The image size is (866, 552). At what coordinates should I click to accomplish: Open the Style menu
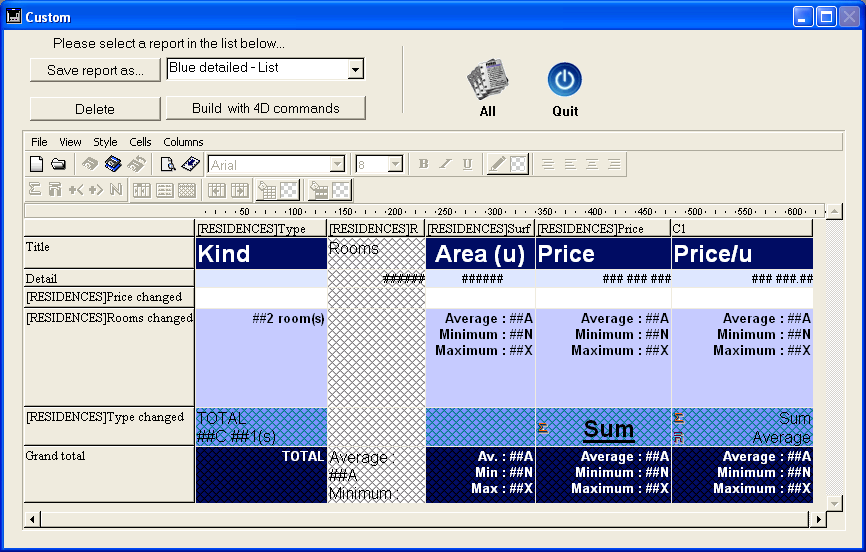[105, 142]
